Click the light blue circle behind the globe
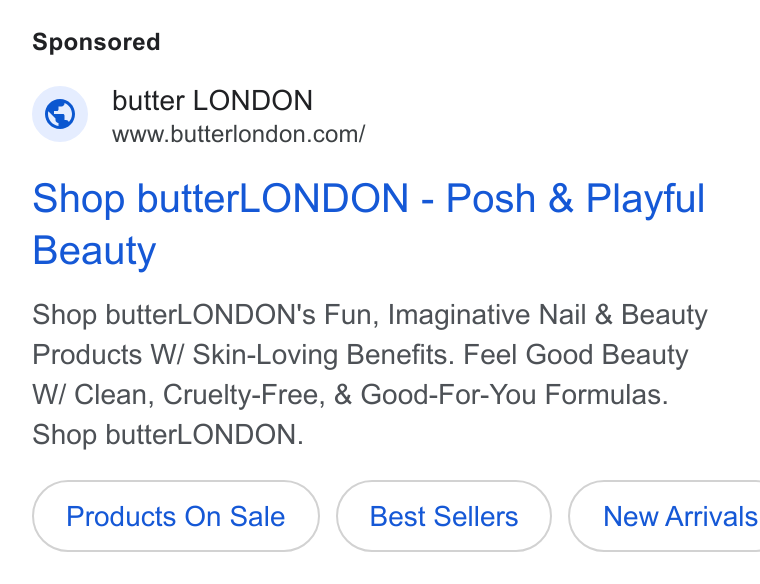760x584 pixels. 60,114
